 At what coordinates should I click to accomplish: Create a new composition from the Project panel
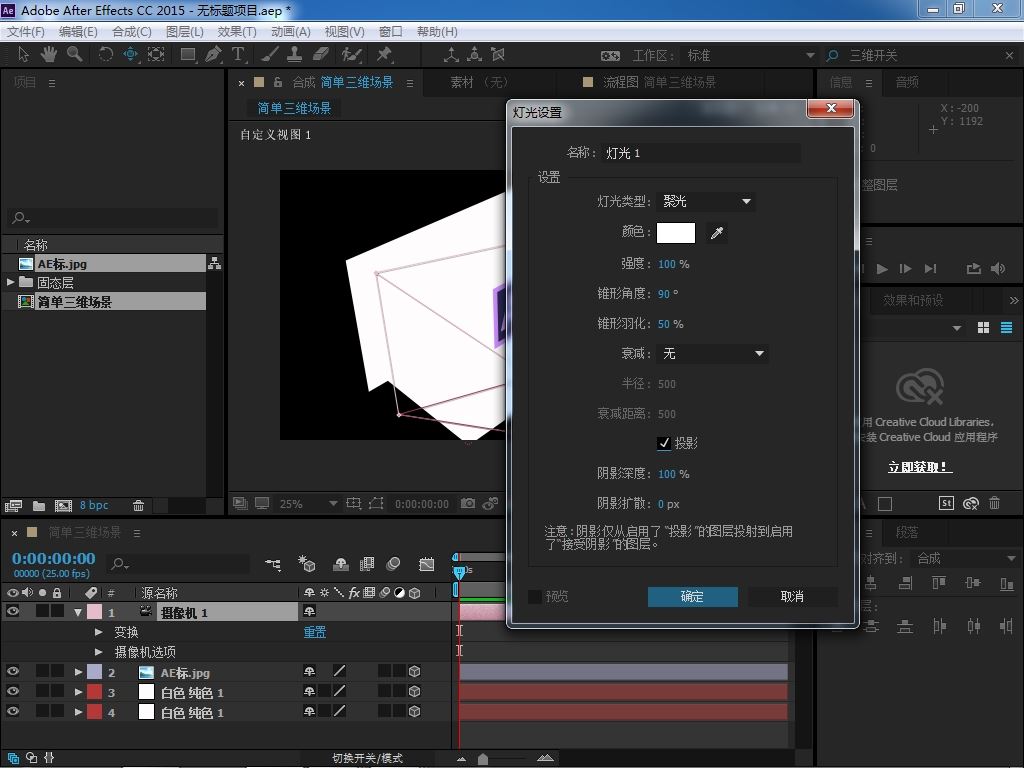[63, 505]
